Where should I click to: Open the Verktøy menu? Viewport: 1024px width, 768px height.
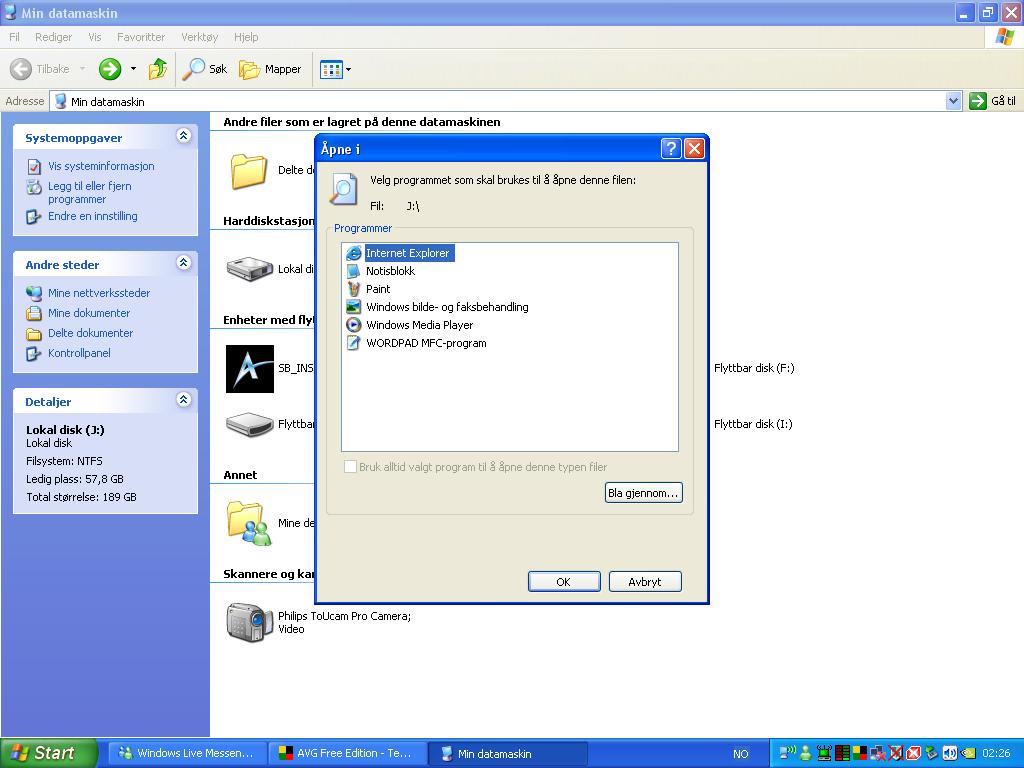200,37
